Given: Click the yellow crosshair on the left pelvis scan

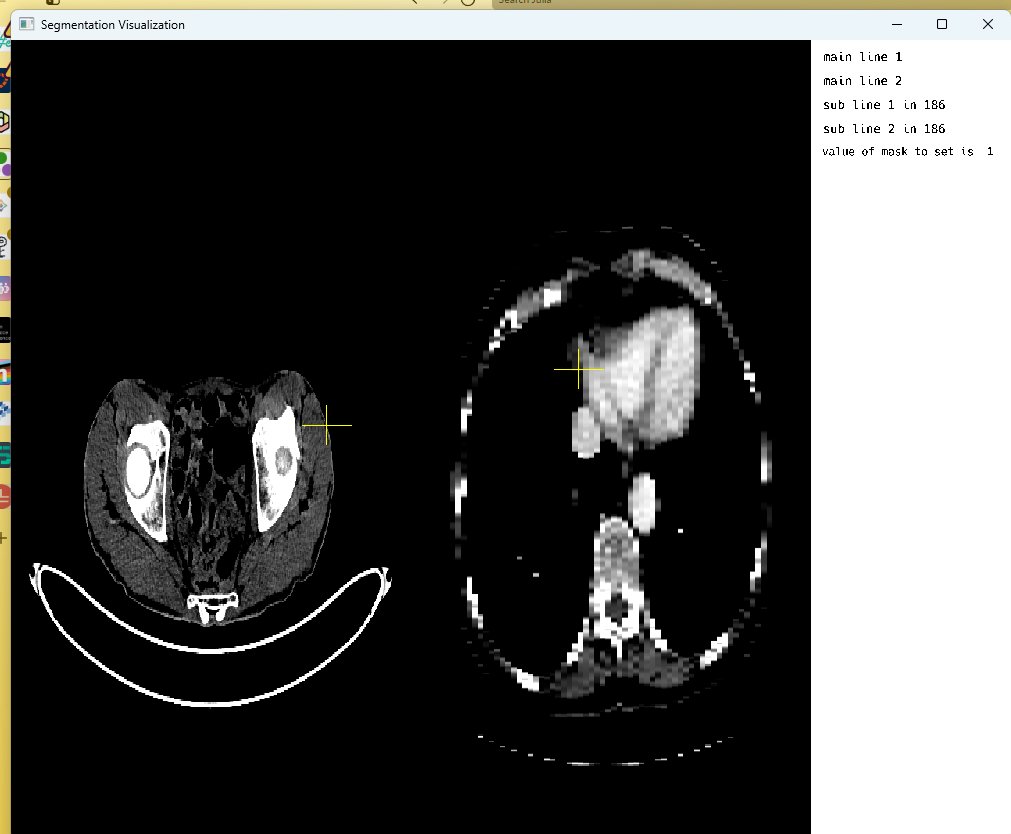Looking at the screenshot, I should (x=327, y=425).
